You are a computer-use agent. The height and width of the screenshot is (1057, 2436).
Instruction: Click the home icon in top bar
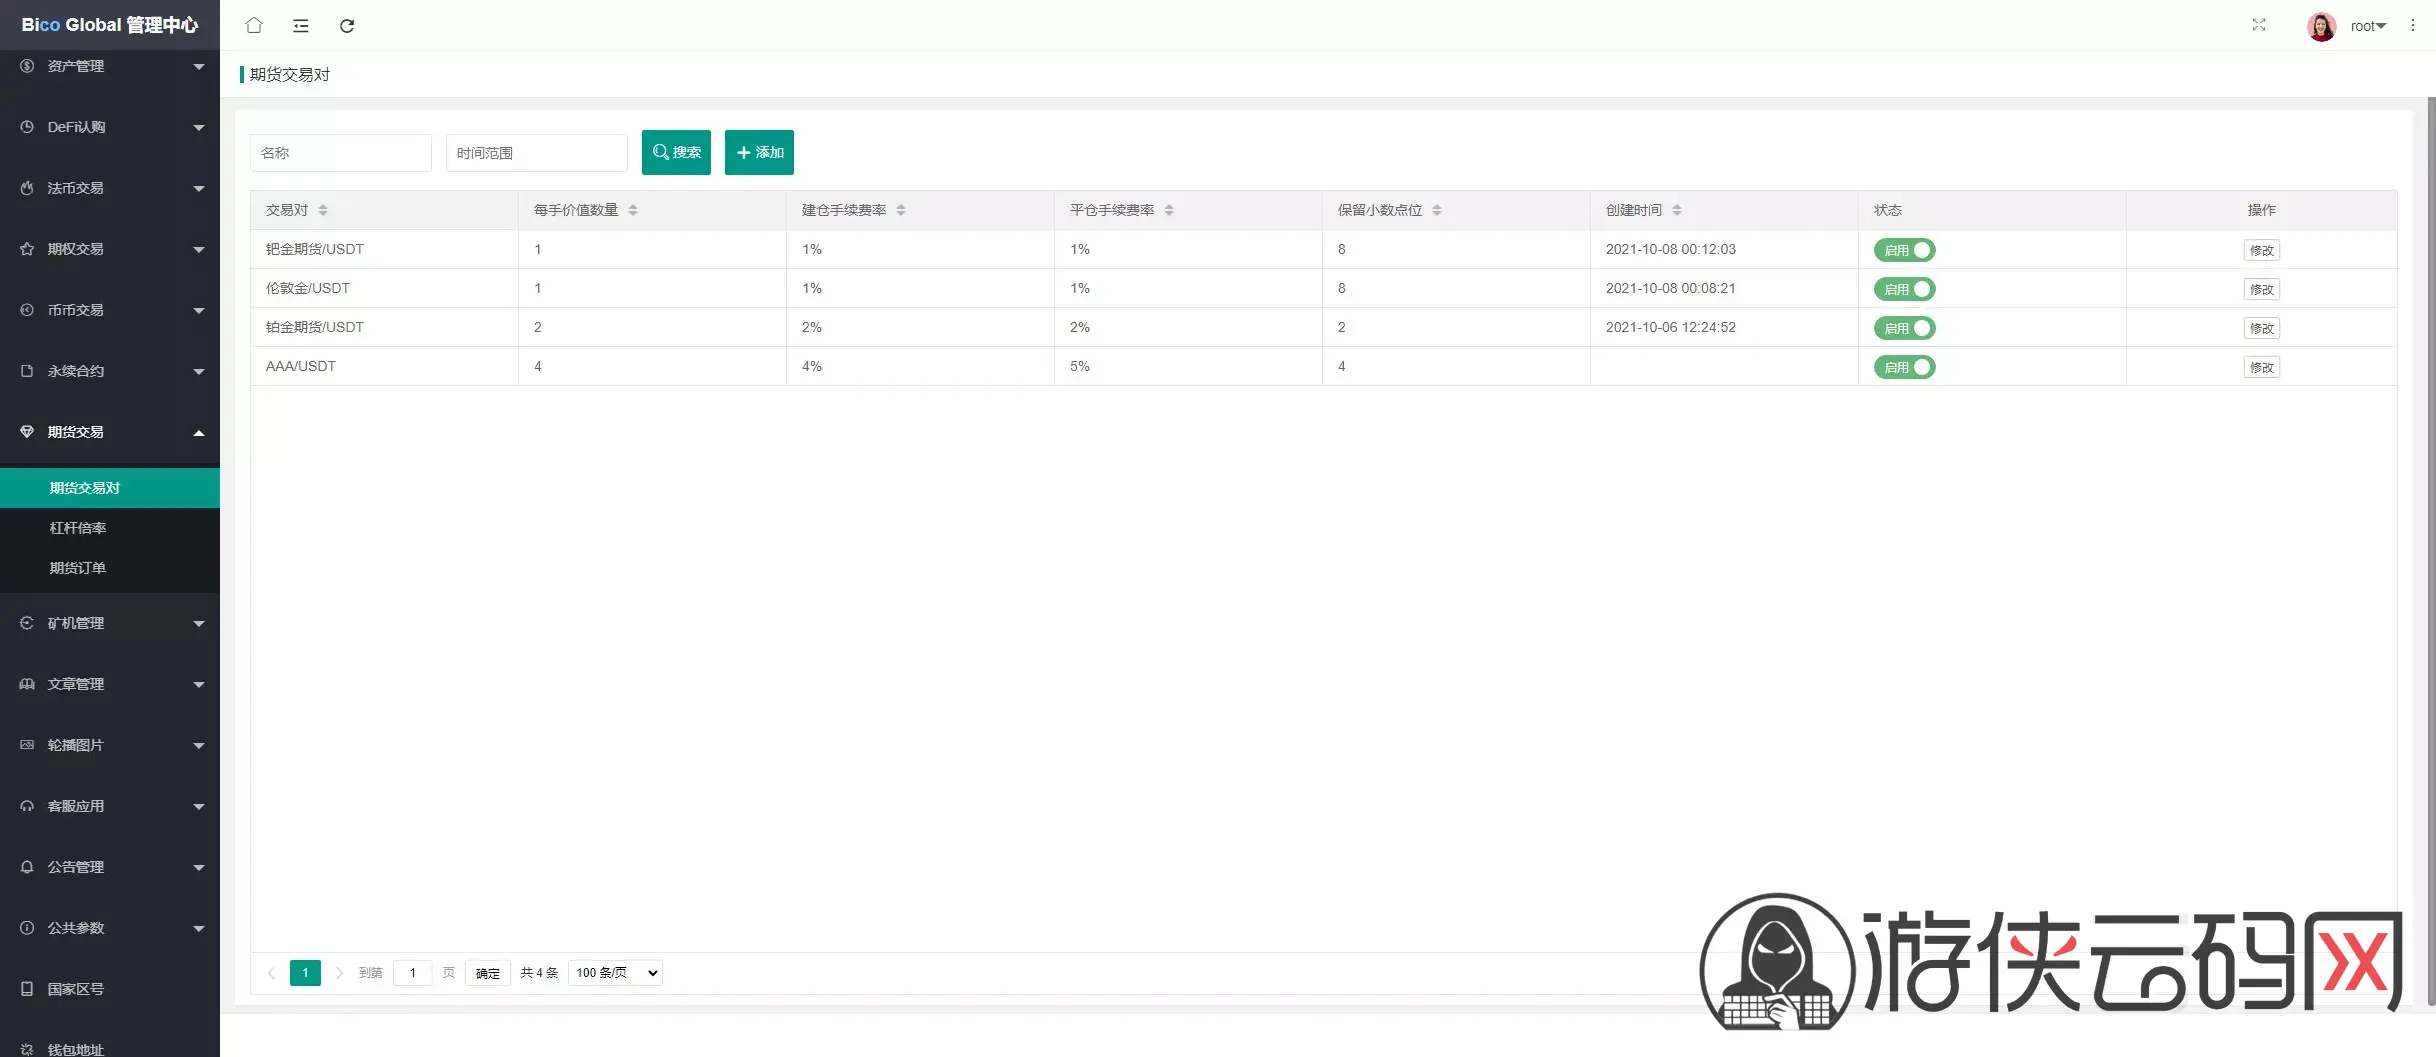click(x=254, y=26)
